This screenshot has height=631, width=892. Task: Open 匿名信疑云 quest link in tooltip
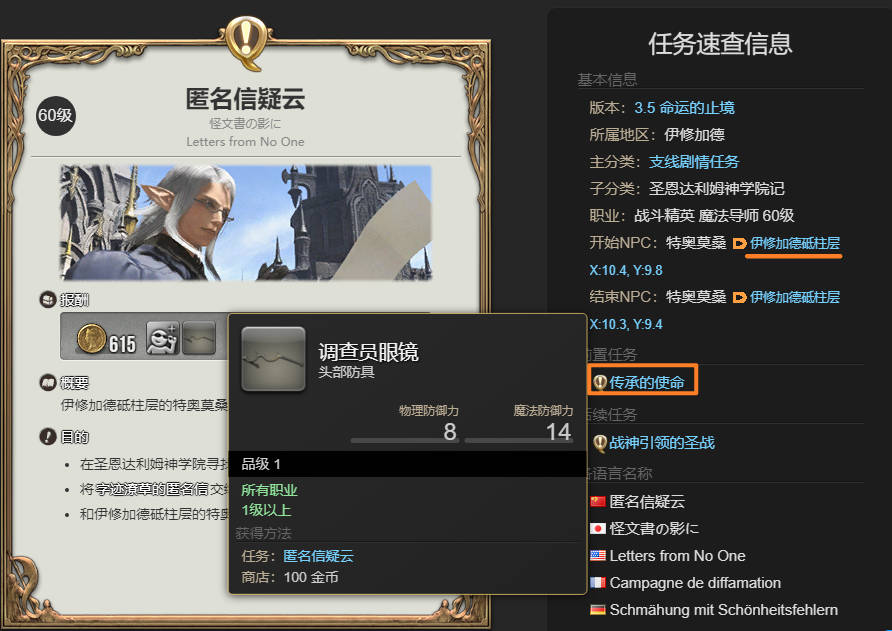[x=319, y=556]
